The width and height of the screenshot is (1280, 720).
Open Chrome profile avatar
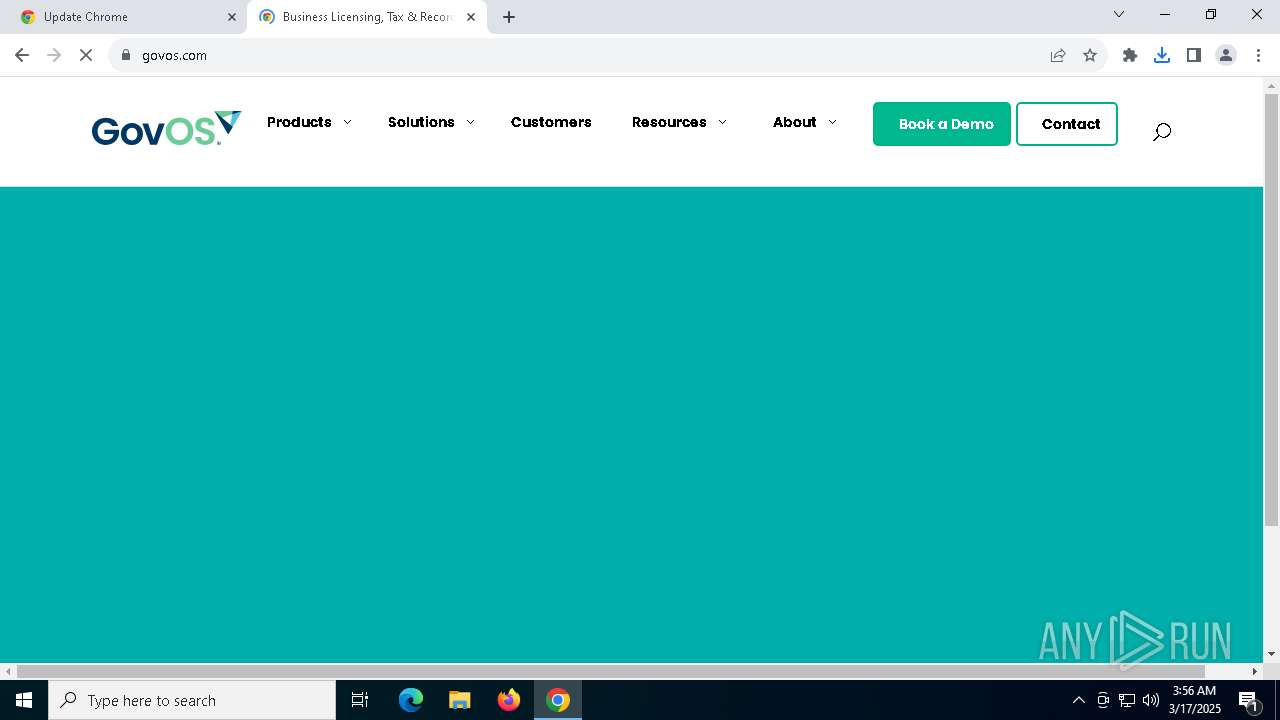[x=1226, y=55]
